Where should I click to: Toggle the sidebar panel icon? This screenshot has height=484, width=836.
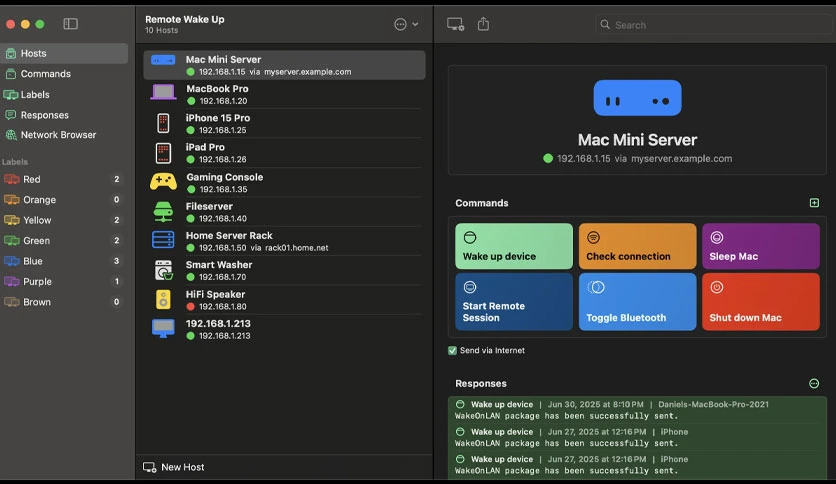coord(70,24)
